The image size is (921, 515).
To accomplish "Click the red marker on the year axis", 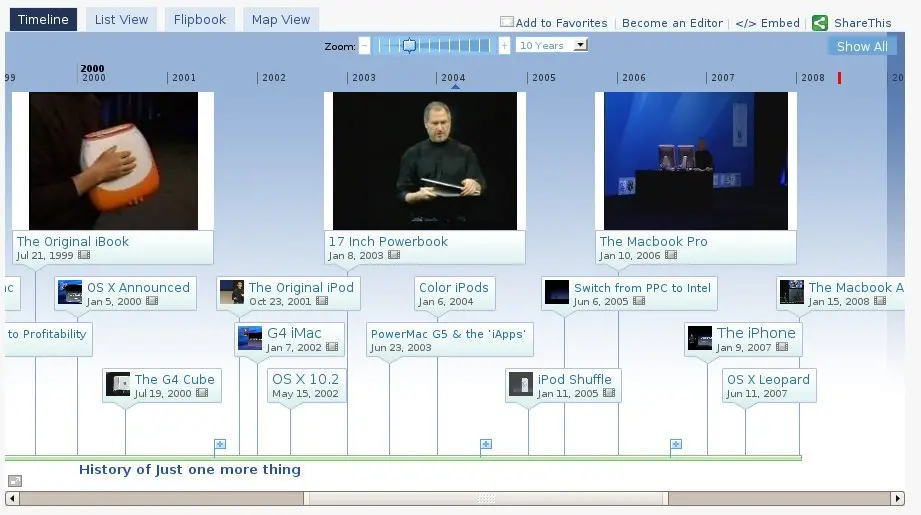I will click(839, 78).
